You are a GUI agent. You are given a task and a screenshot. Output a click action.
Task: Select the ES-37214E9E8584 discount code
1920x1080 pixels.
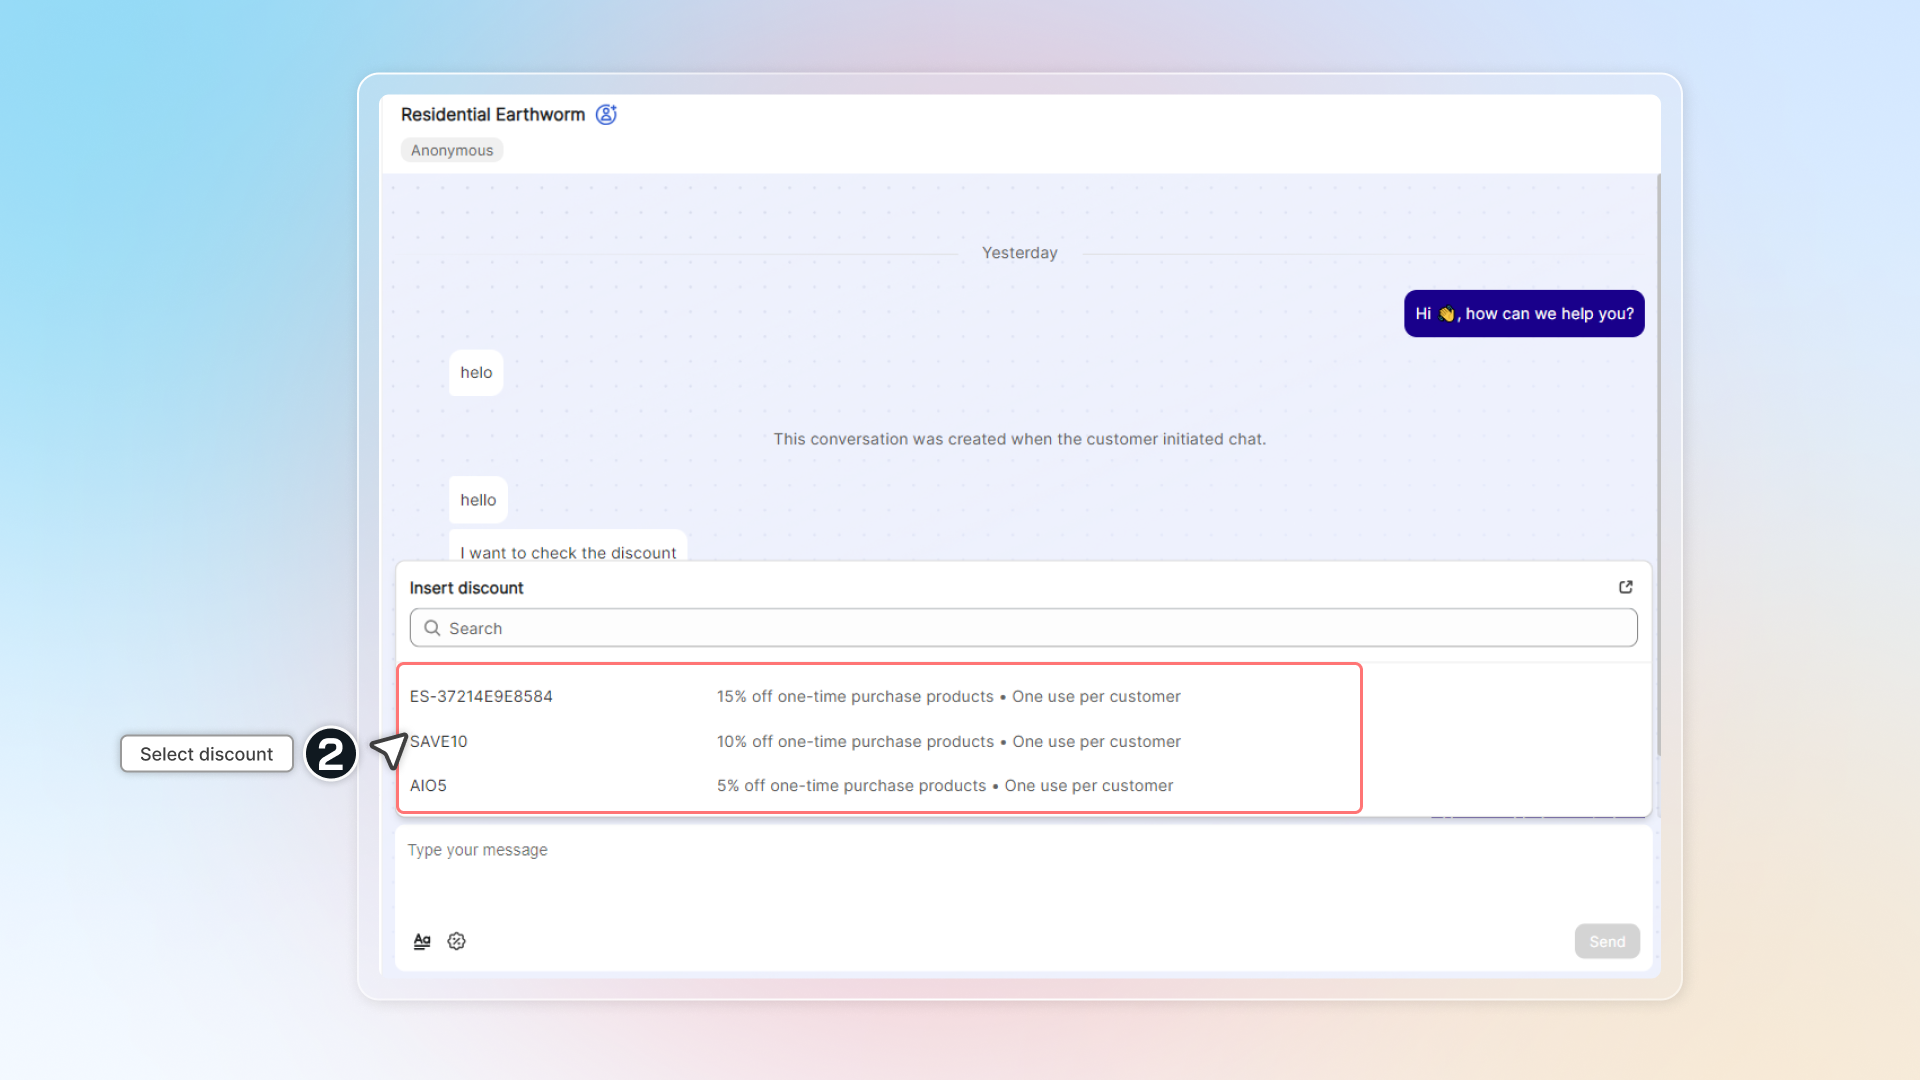click(x=481, y=696)
